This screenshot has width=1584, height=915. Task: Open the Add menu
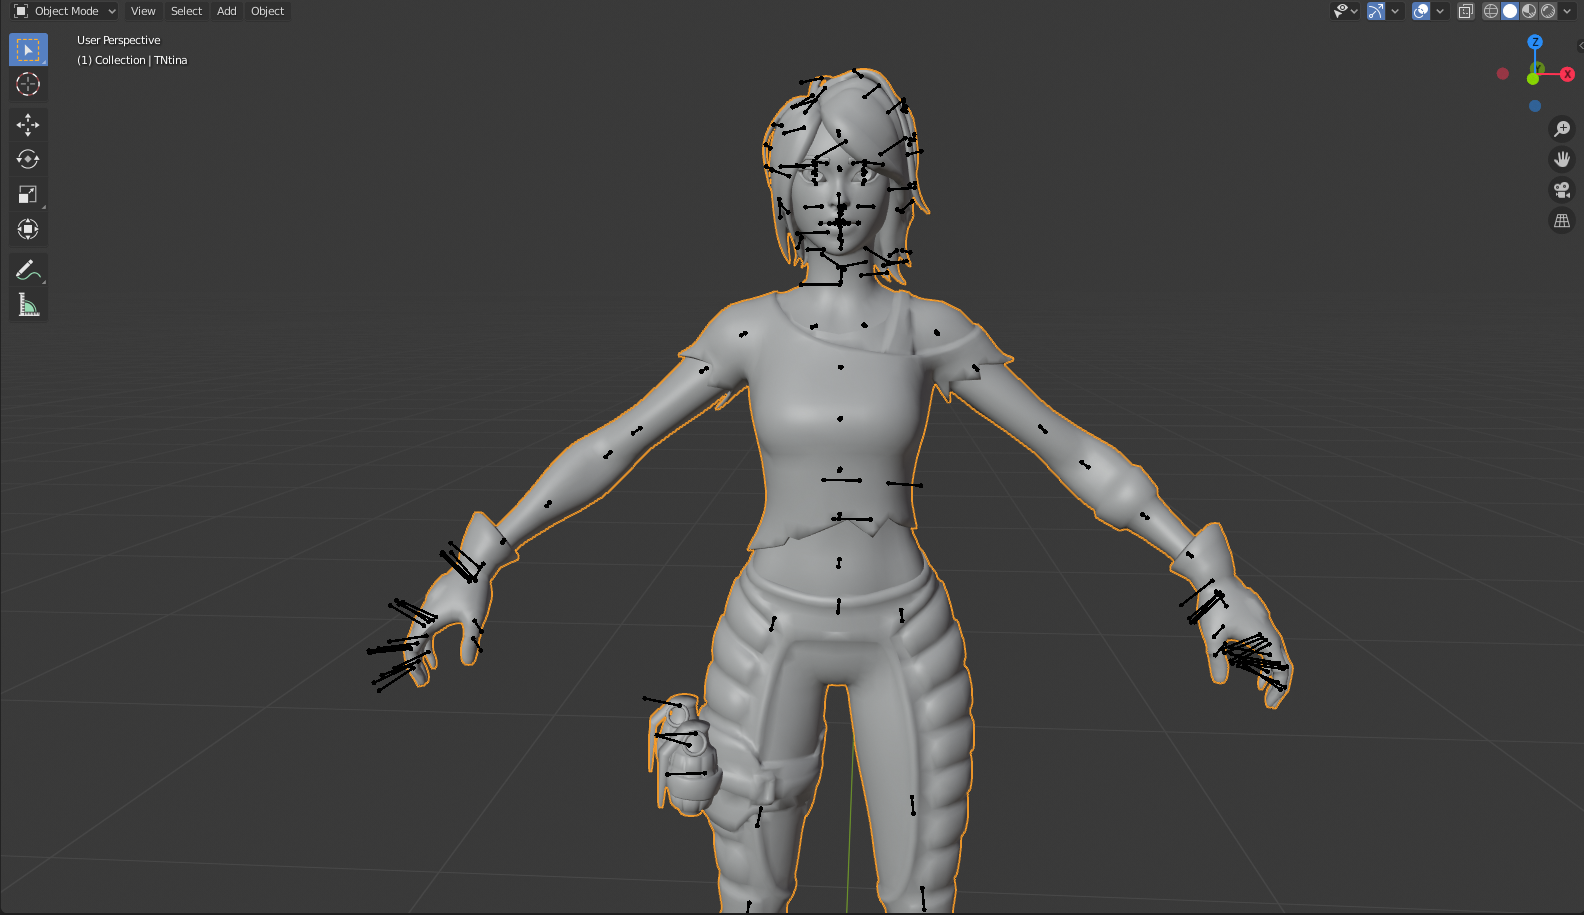[227, 11]
